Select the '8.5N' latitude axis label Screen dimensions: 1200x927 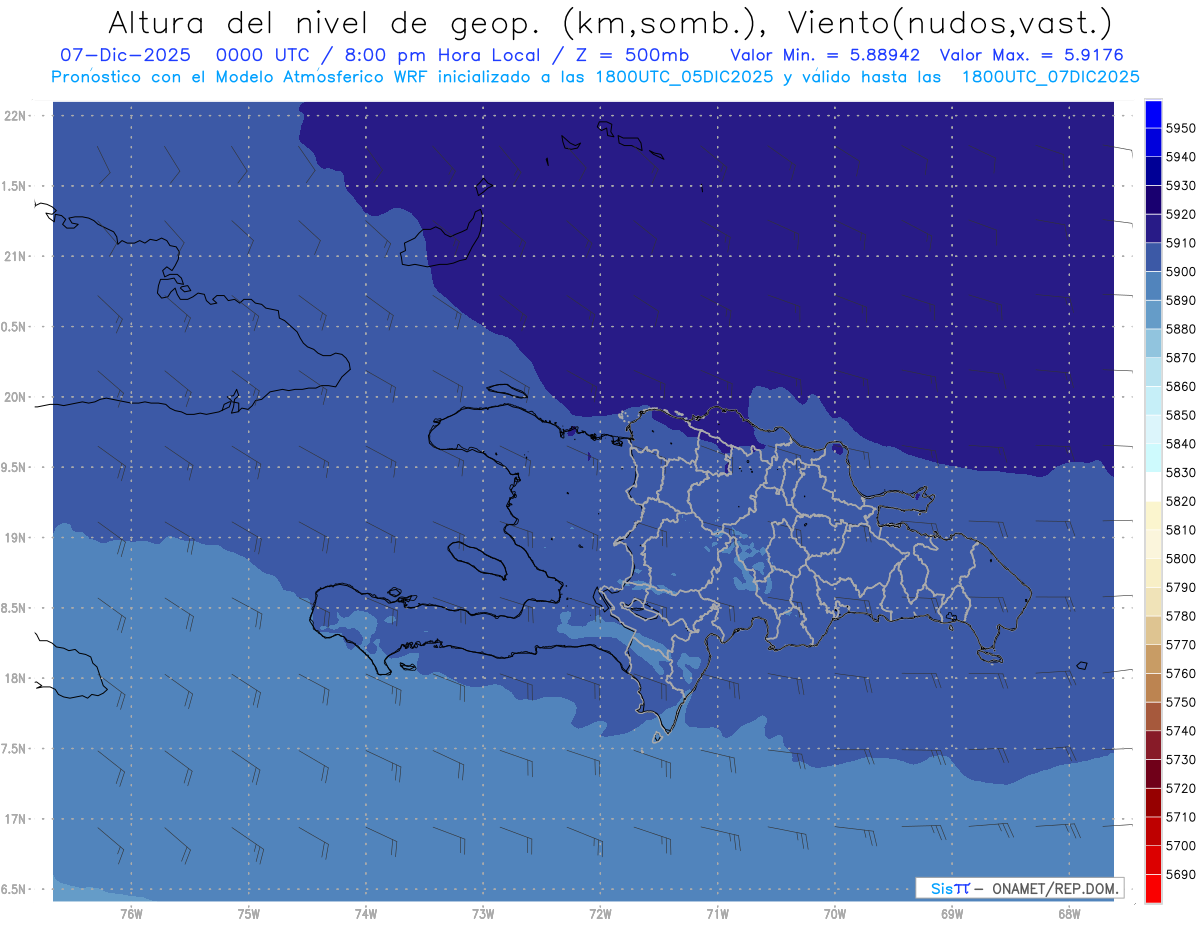tap(15, 608)
